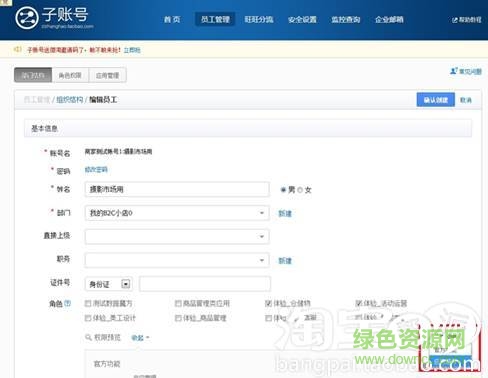Image resolution: width=488 pixels, height=378 pixels.
Task: Click the help icon next to 角色
Action: click(68, 303)
